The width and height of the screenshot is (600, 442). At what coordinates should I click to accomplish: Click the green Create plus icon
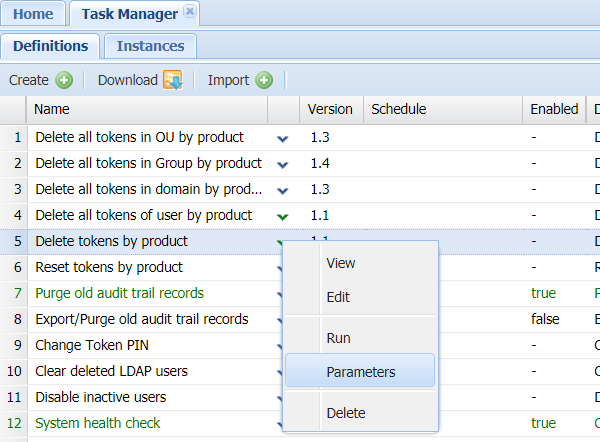(x=64, y=80)
